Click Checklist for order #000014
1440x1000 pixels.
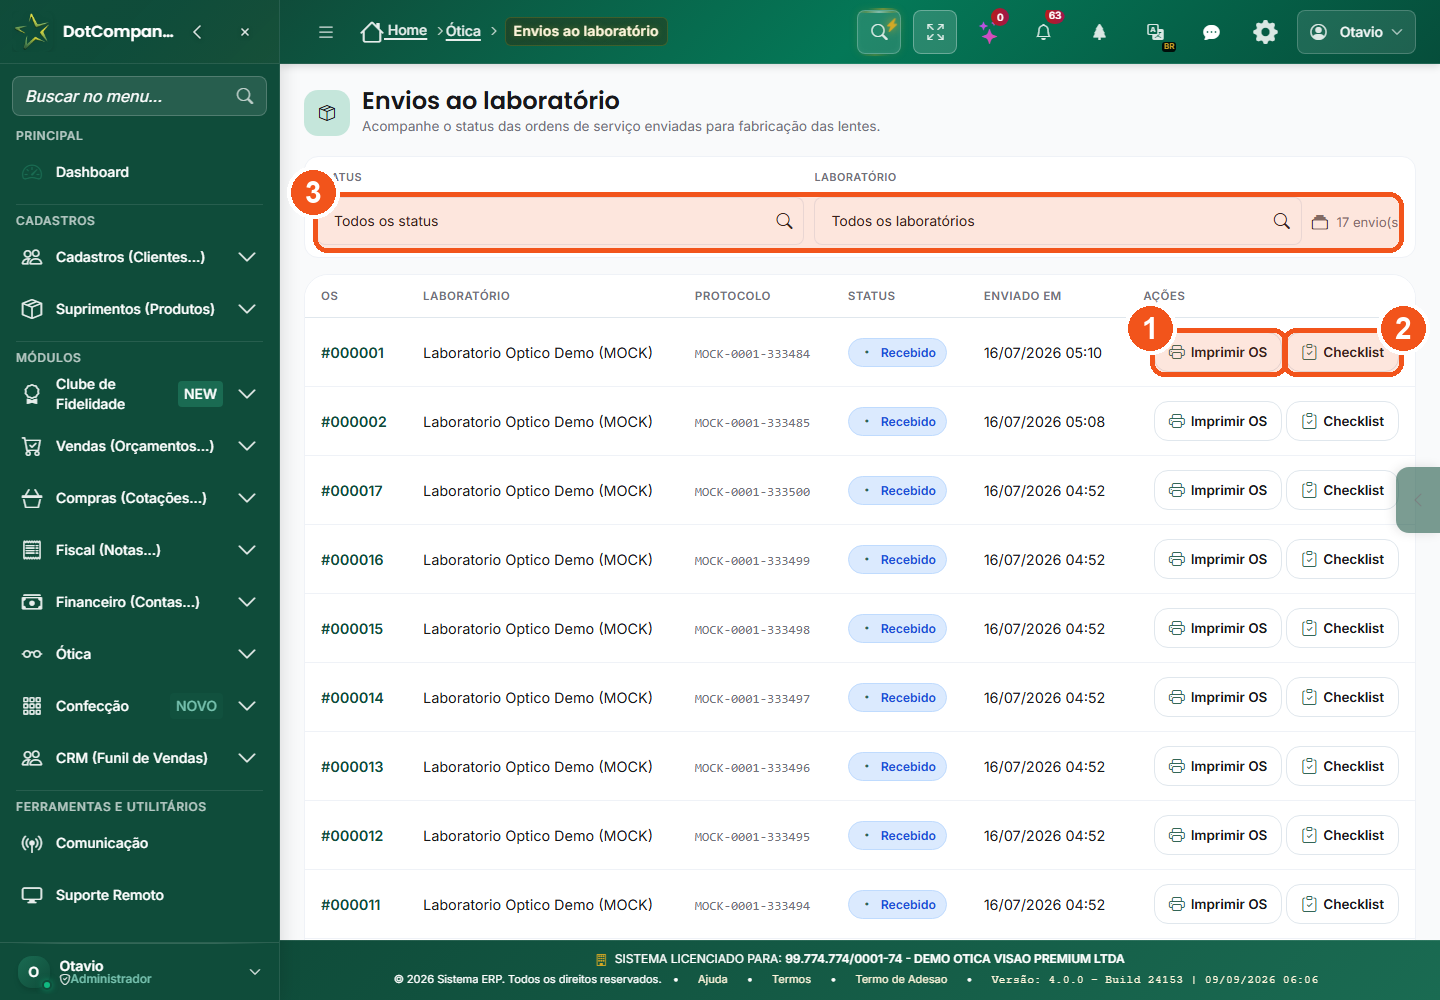click(x=1342, y=697)
